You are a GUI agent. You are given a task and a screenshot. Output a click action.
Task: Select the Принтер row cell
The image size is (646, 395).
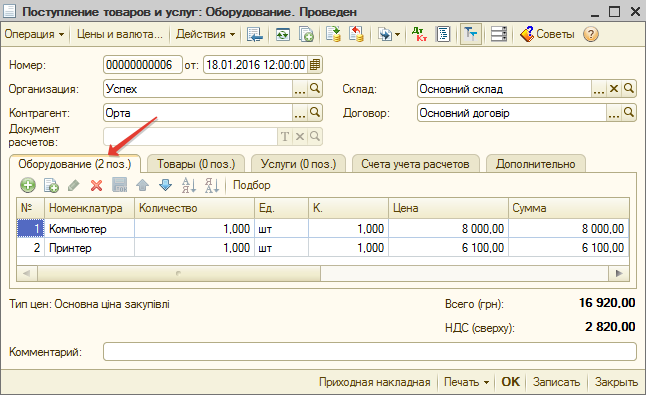tap(89, 248)
